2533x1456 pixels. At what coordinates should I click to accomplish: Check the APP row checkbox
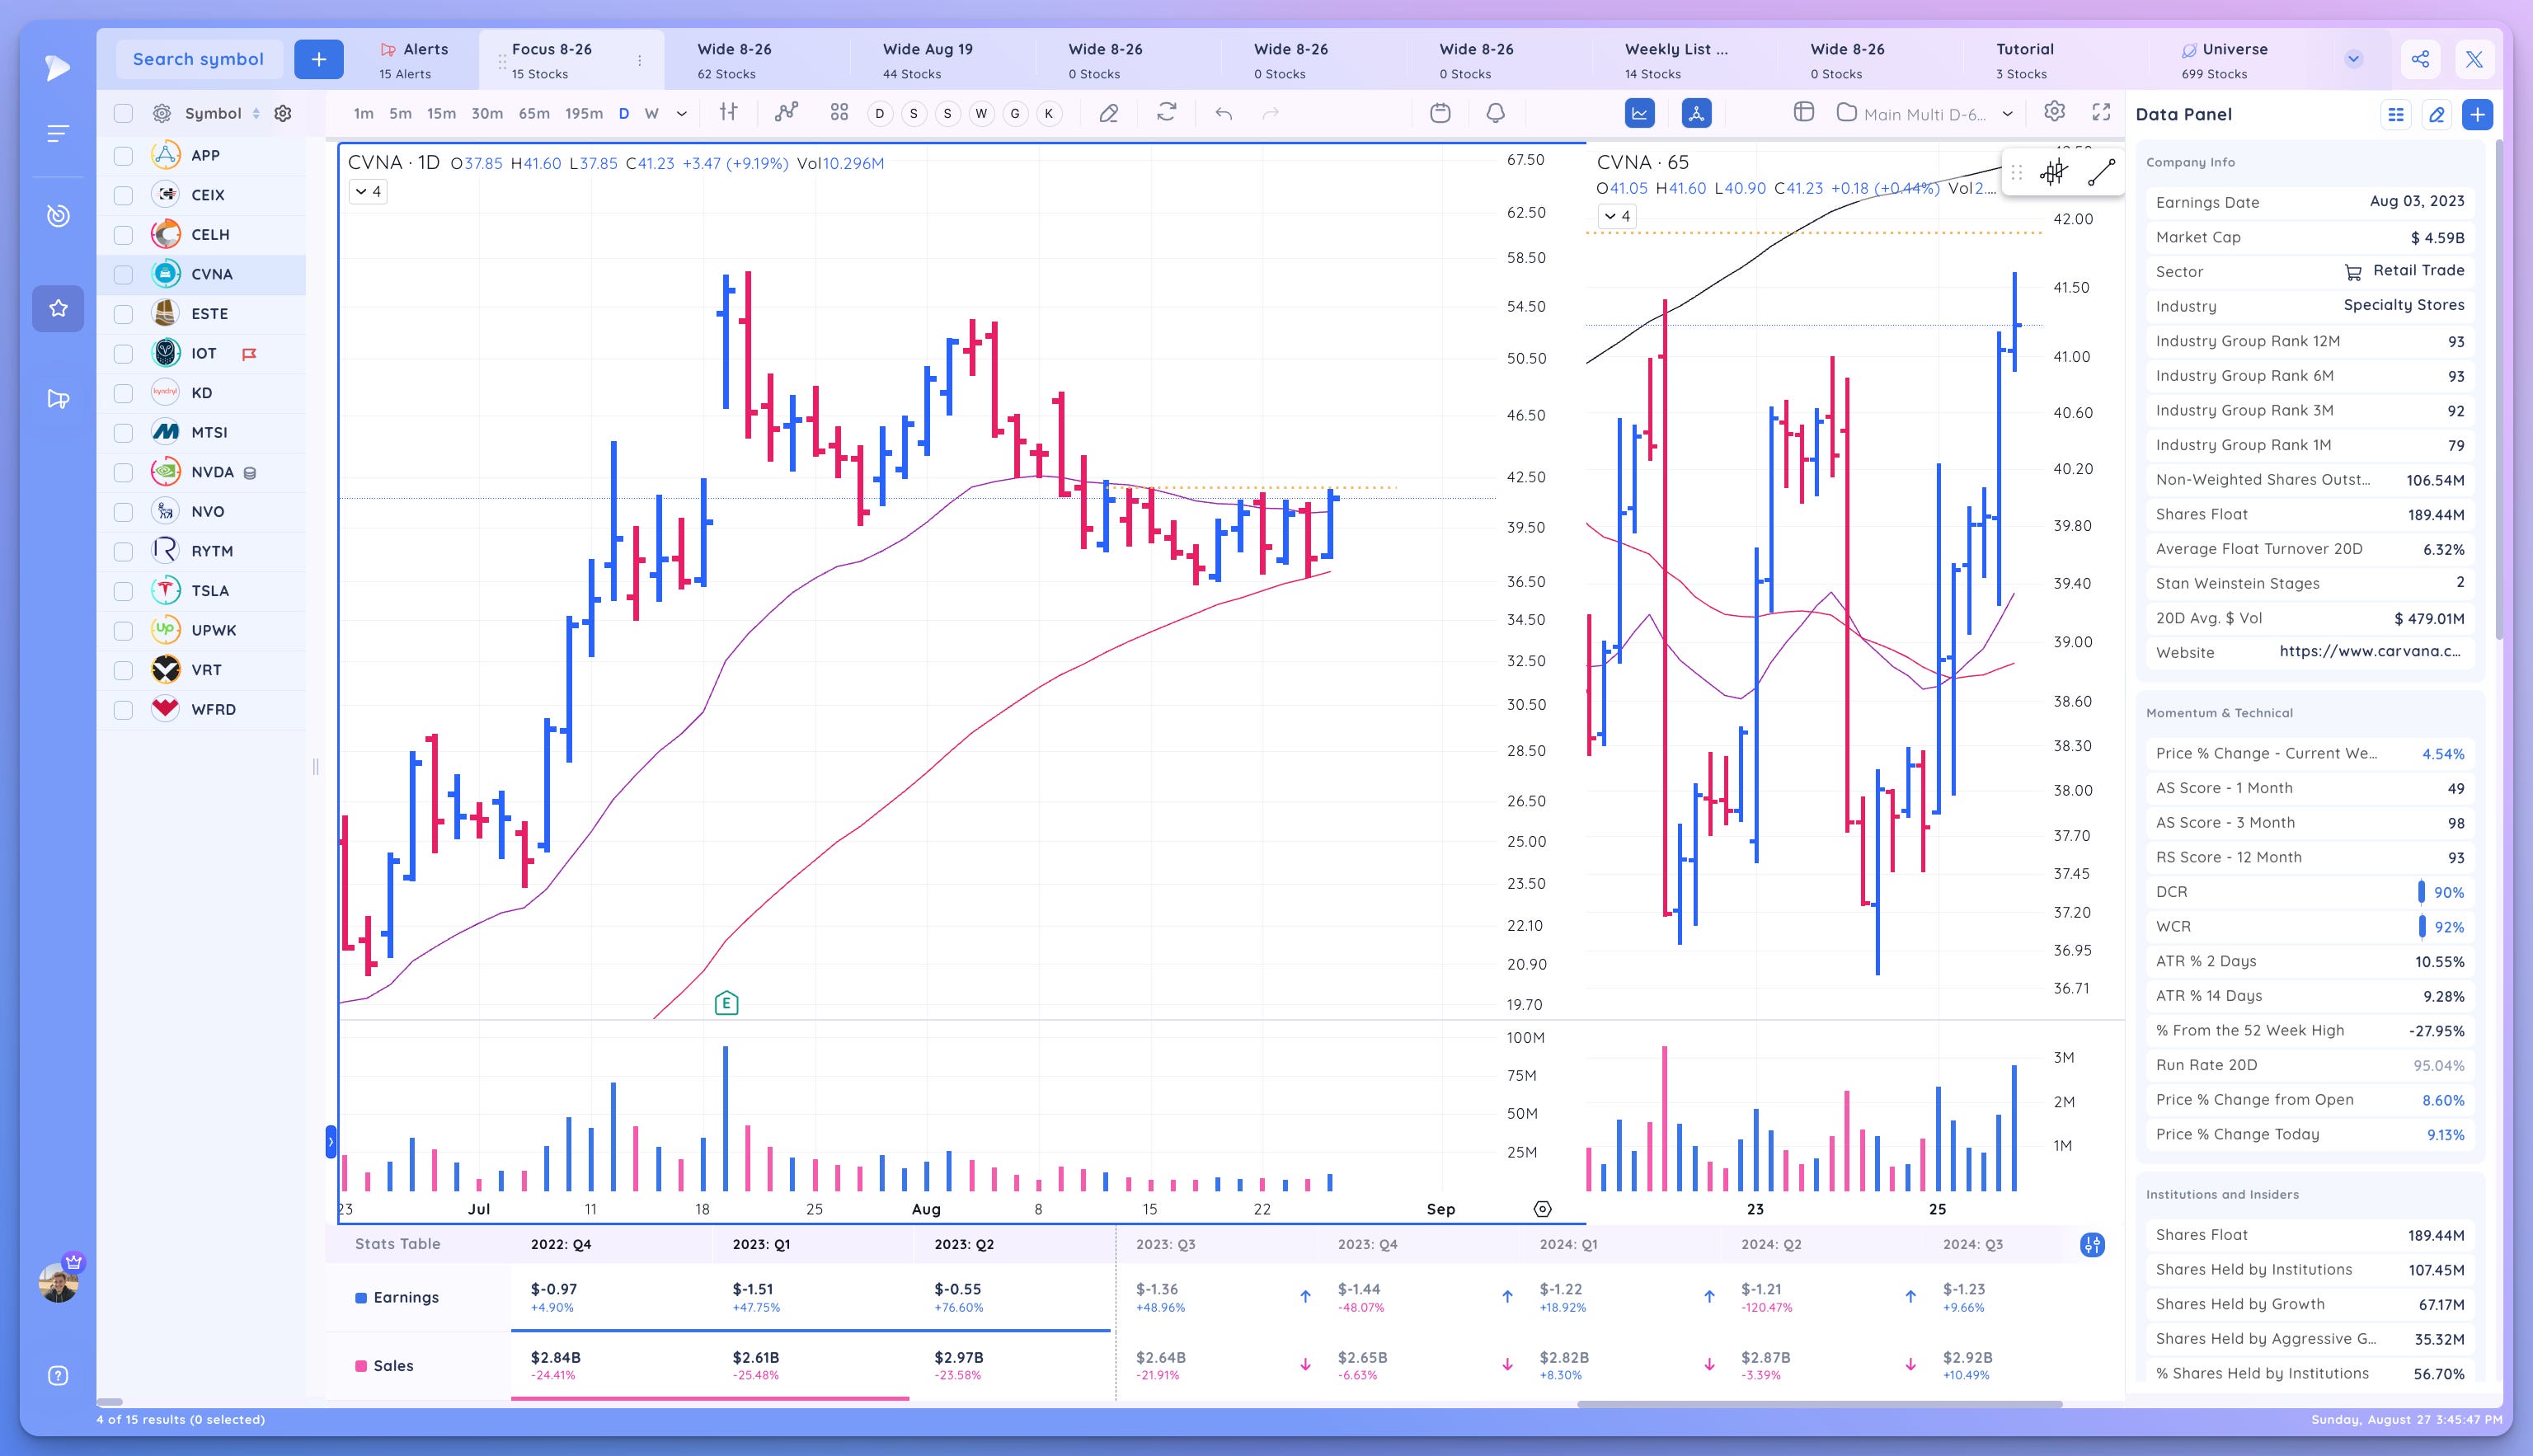coord(123,155)
